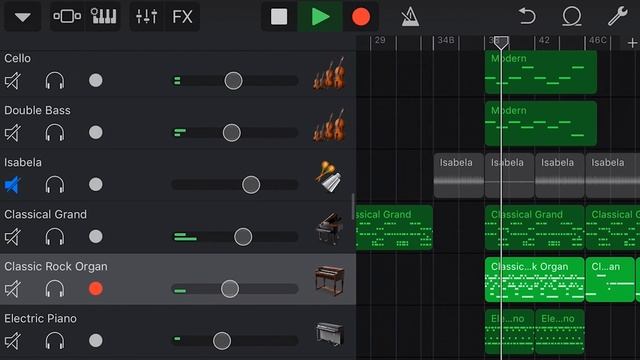Arm the Isabela track for recording
This screenshot has width=640, height=360.
[96, 184]
